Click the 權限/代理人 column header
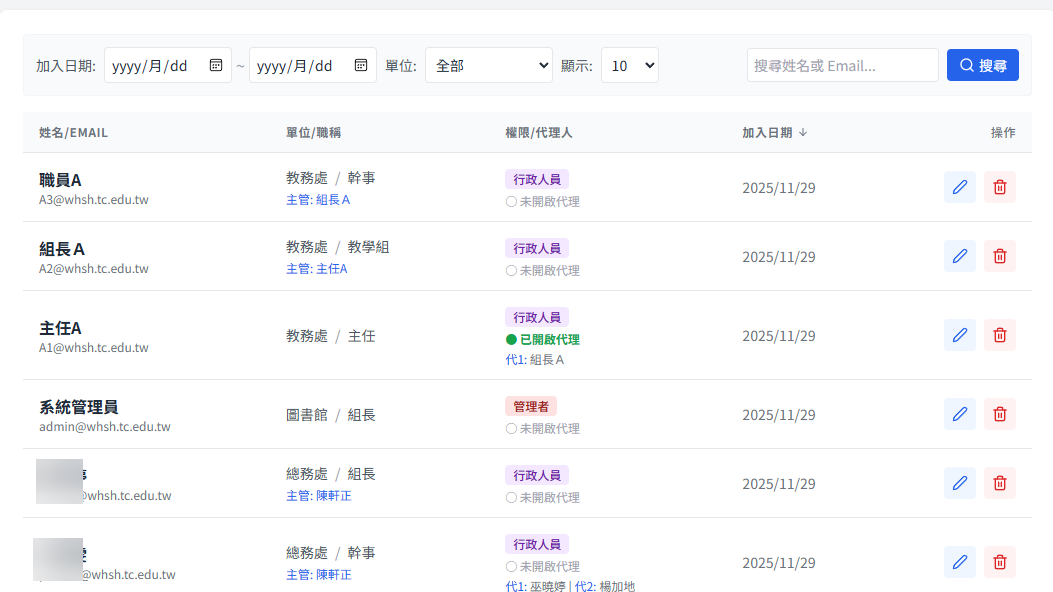1053x592 pixels. pyautogui.click(x=538, y=132)
